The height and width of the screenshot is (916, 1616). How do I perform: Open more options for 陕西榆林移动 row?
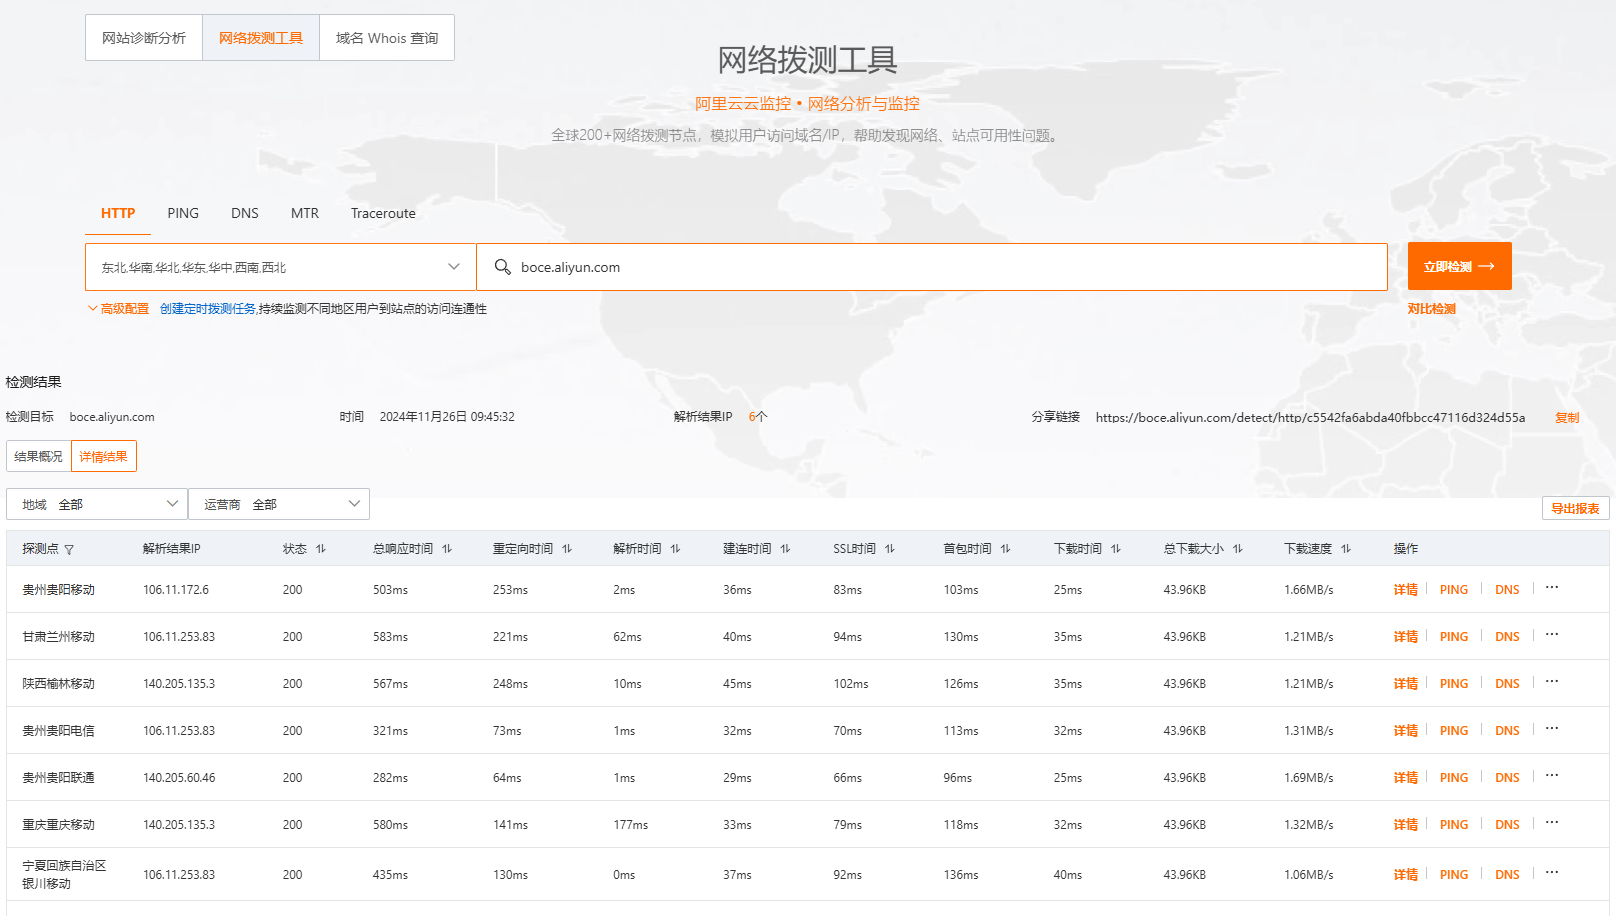click(x=1552, y=682)
